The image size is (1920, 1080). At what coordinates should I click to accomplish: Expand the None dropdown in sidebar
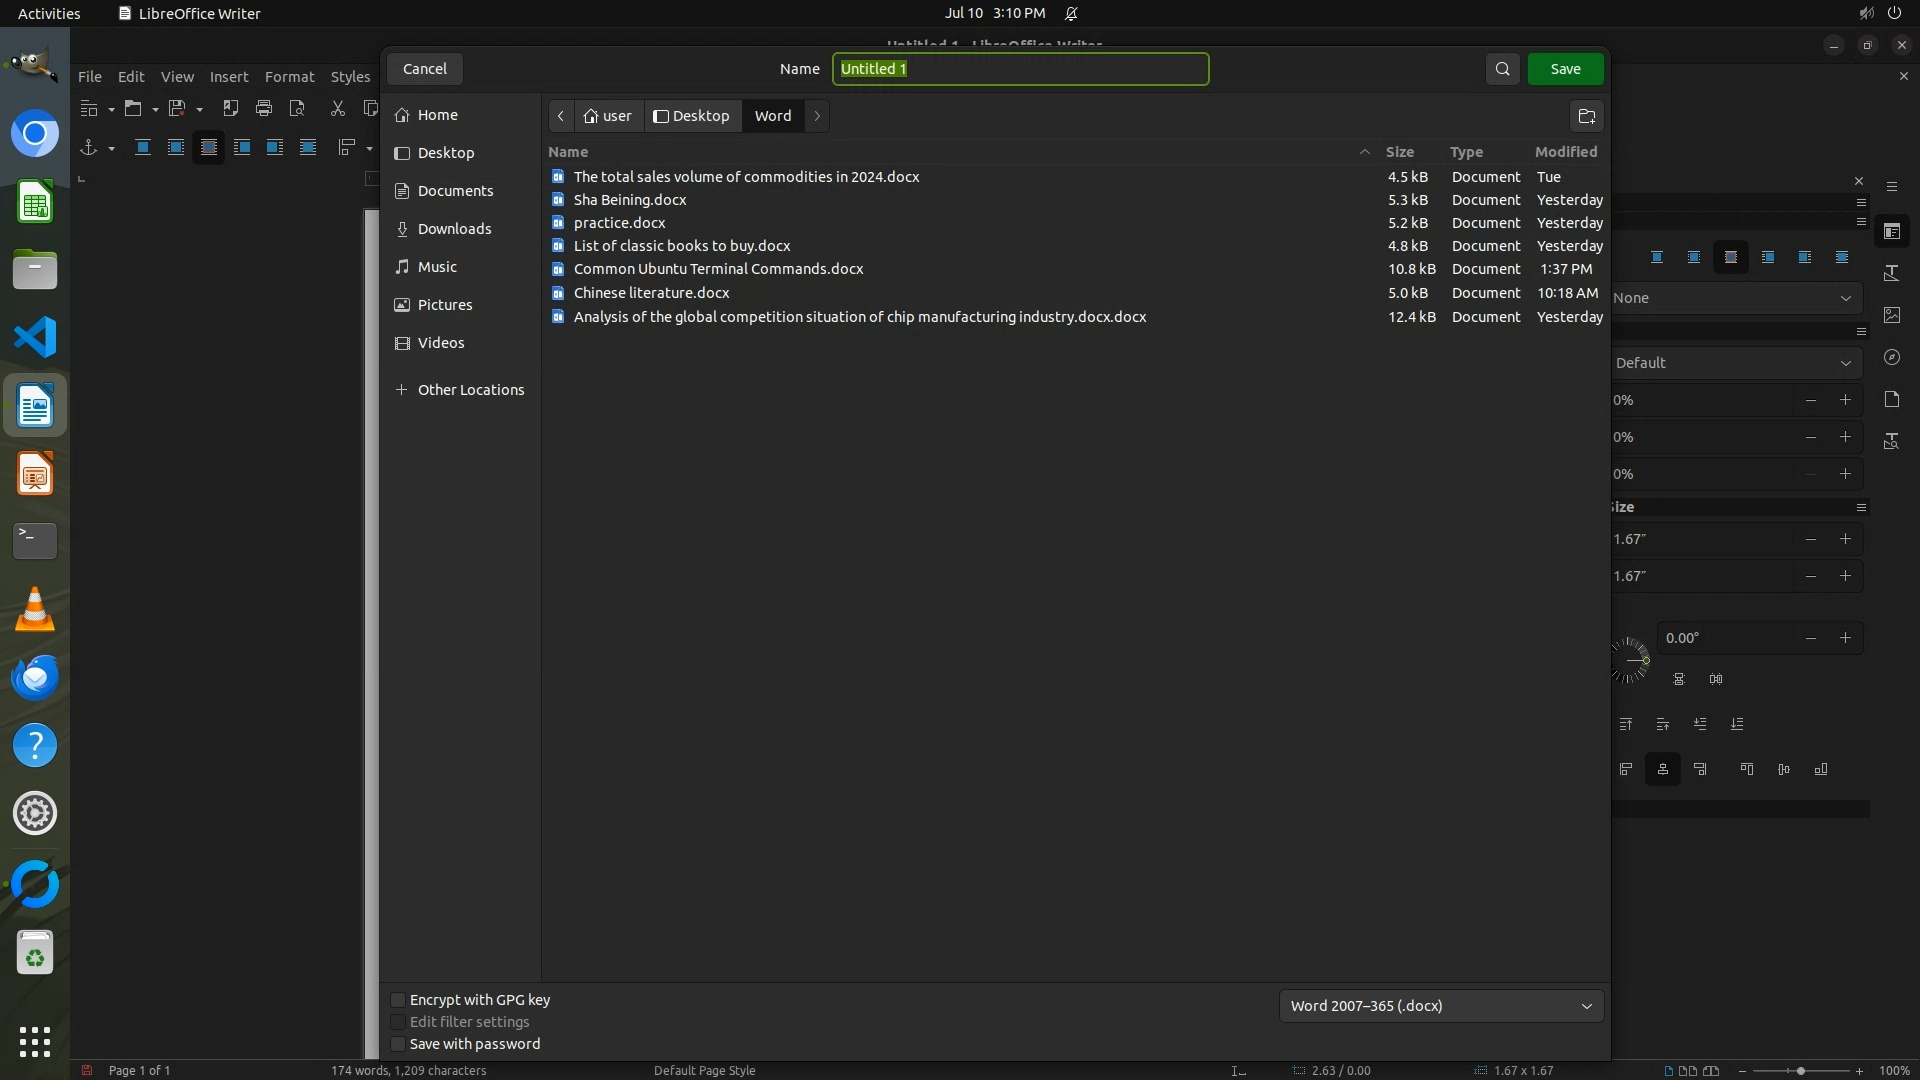(1735, 298)
